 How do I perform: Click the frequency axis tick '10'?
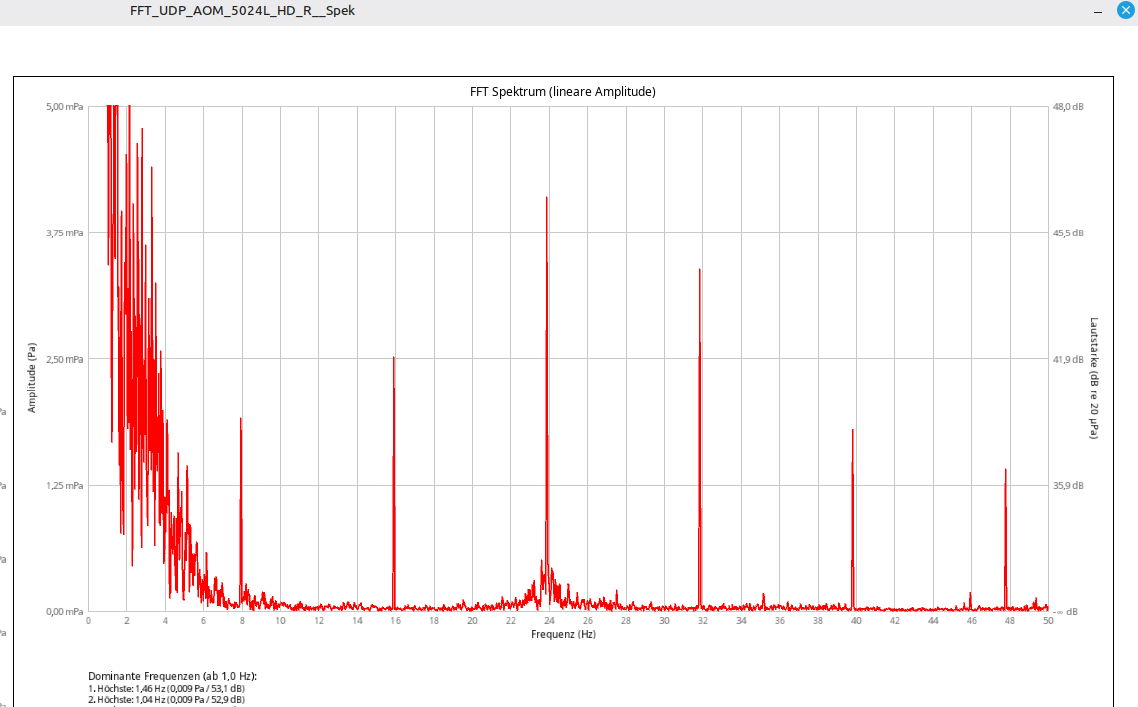pos(280,621)
